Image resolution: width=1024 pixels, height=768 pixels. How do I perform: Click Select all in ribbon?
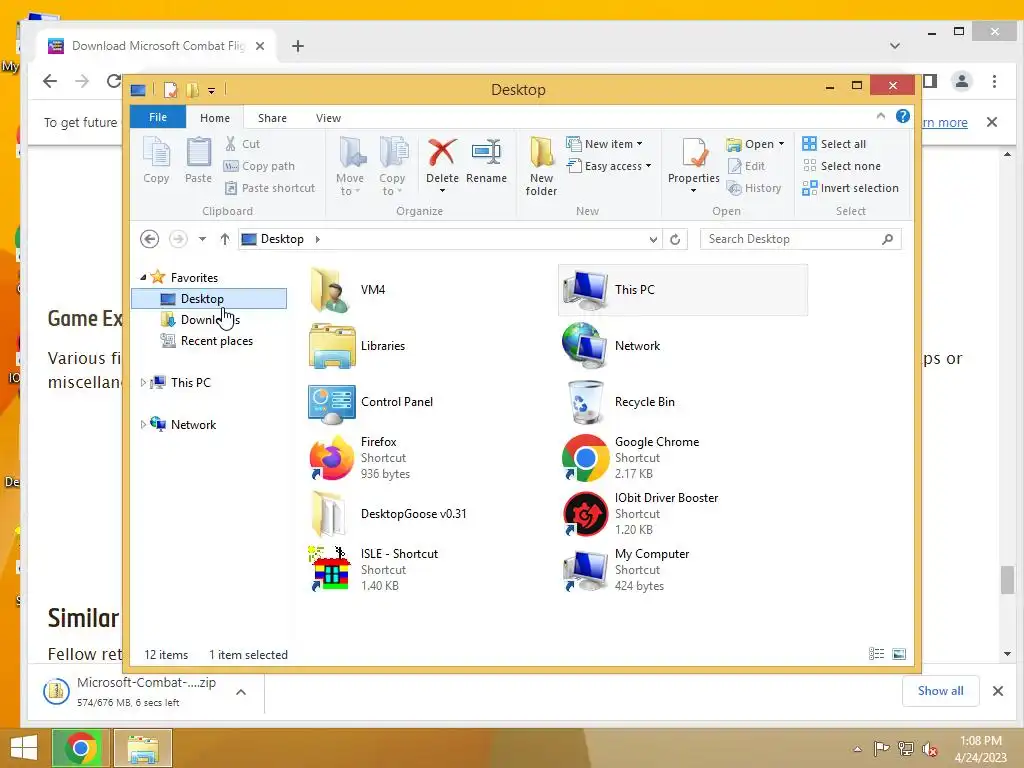[834, 144]
